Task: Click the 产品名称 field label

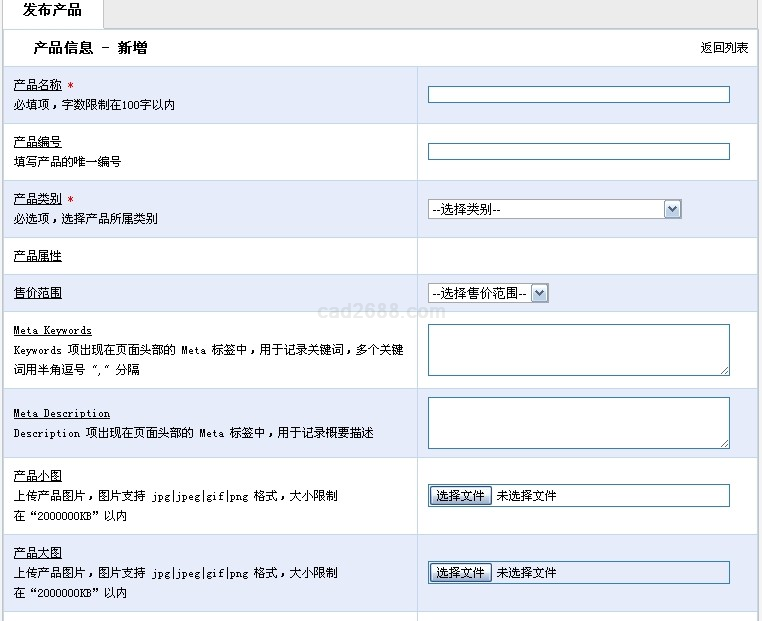Action: (38, 85)
